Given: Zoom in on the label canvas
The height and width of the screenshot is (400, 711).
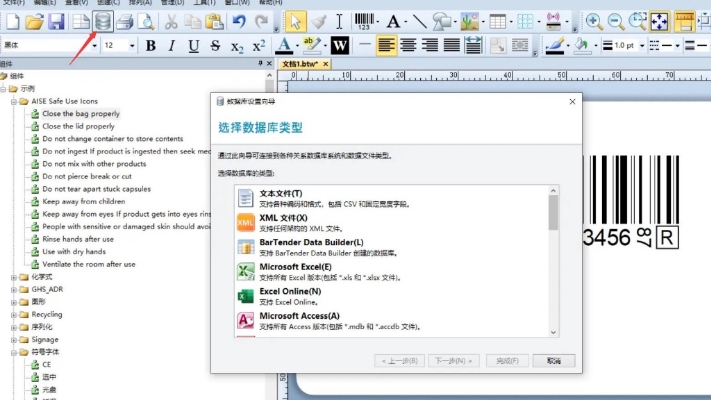Looking at the screenshot, I should pos(594,21).
